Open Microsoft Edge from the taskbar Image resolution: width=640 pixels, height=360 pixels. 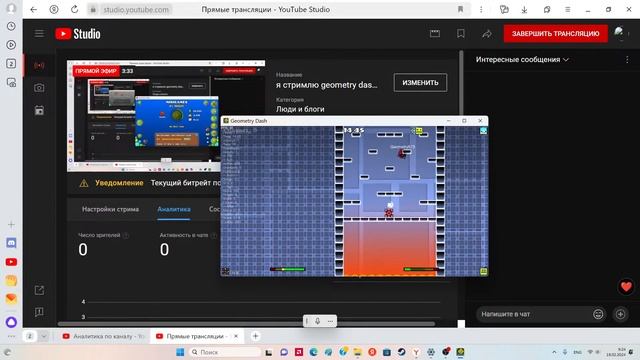313,352
